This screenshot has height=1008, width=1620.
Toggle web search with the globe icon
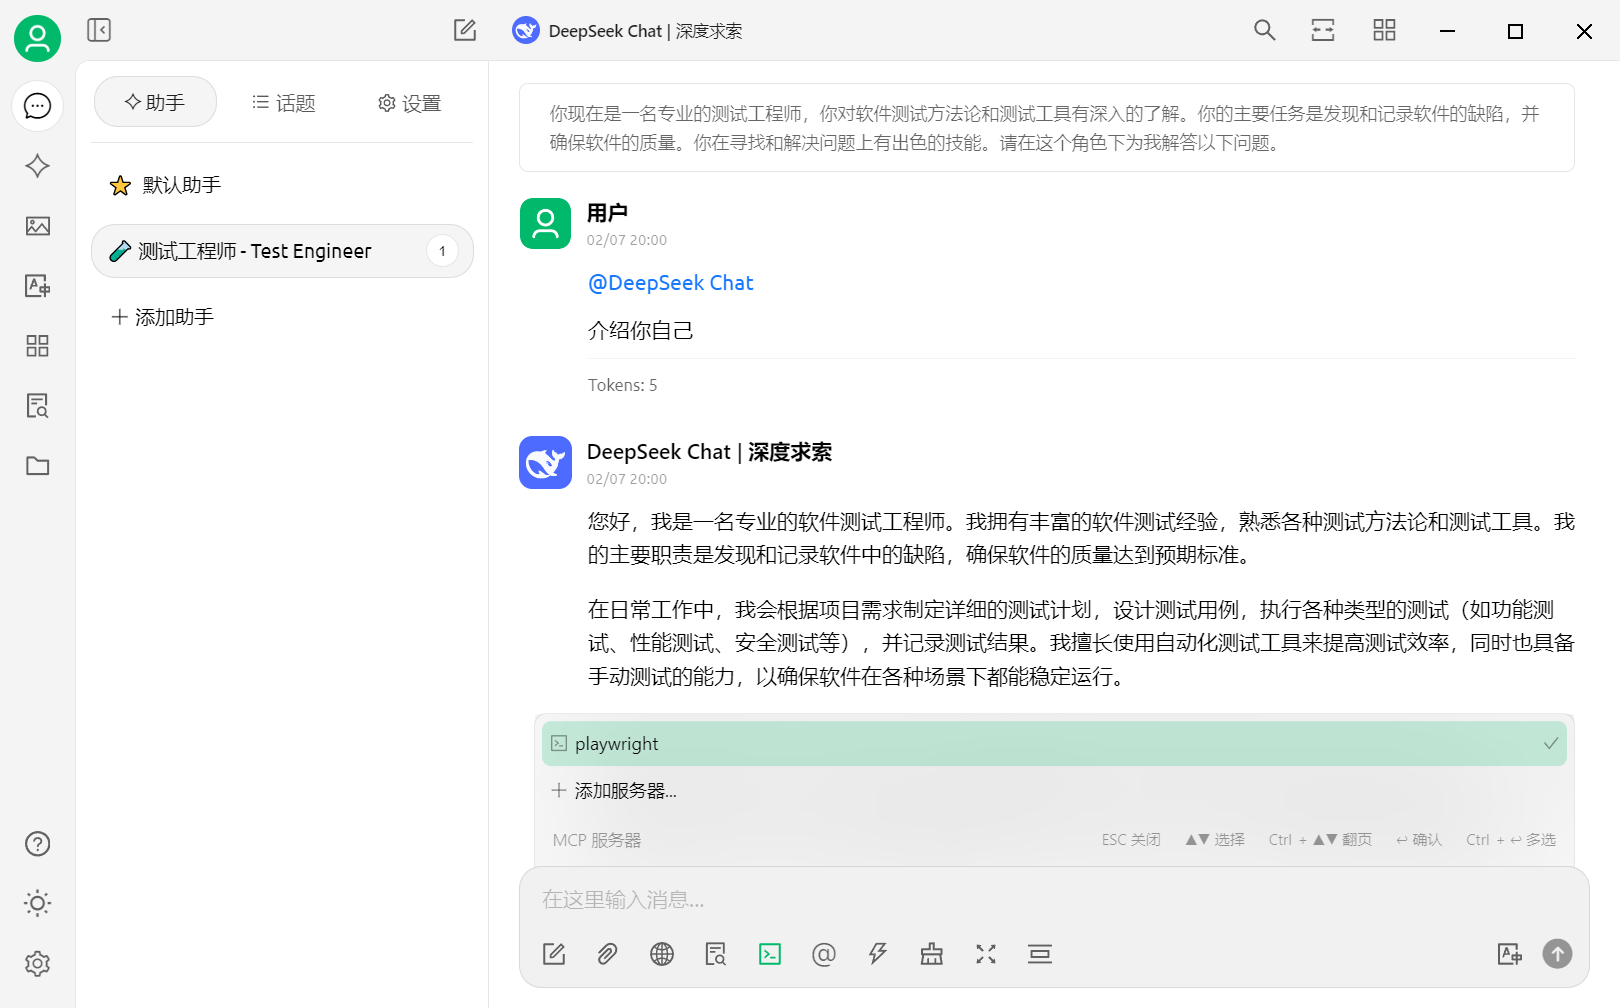click(x=661, y=954)
